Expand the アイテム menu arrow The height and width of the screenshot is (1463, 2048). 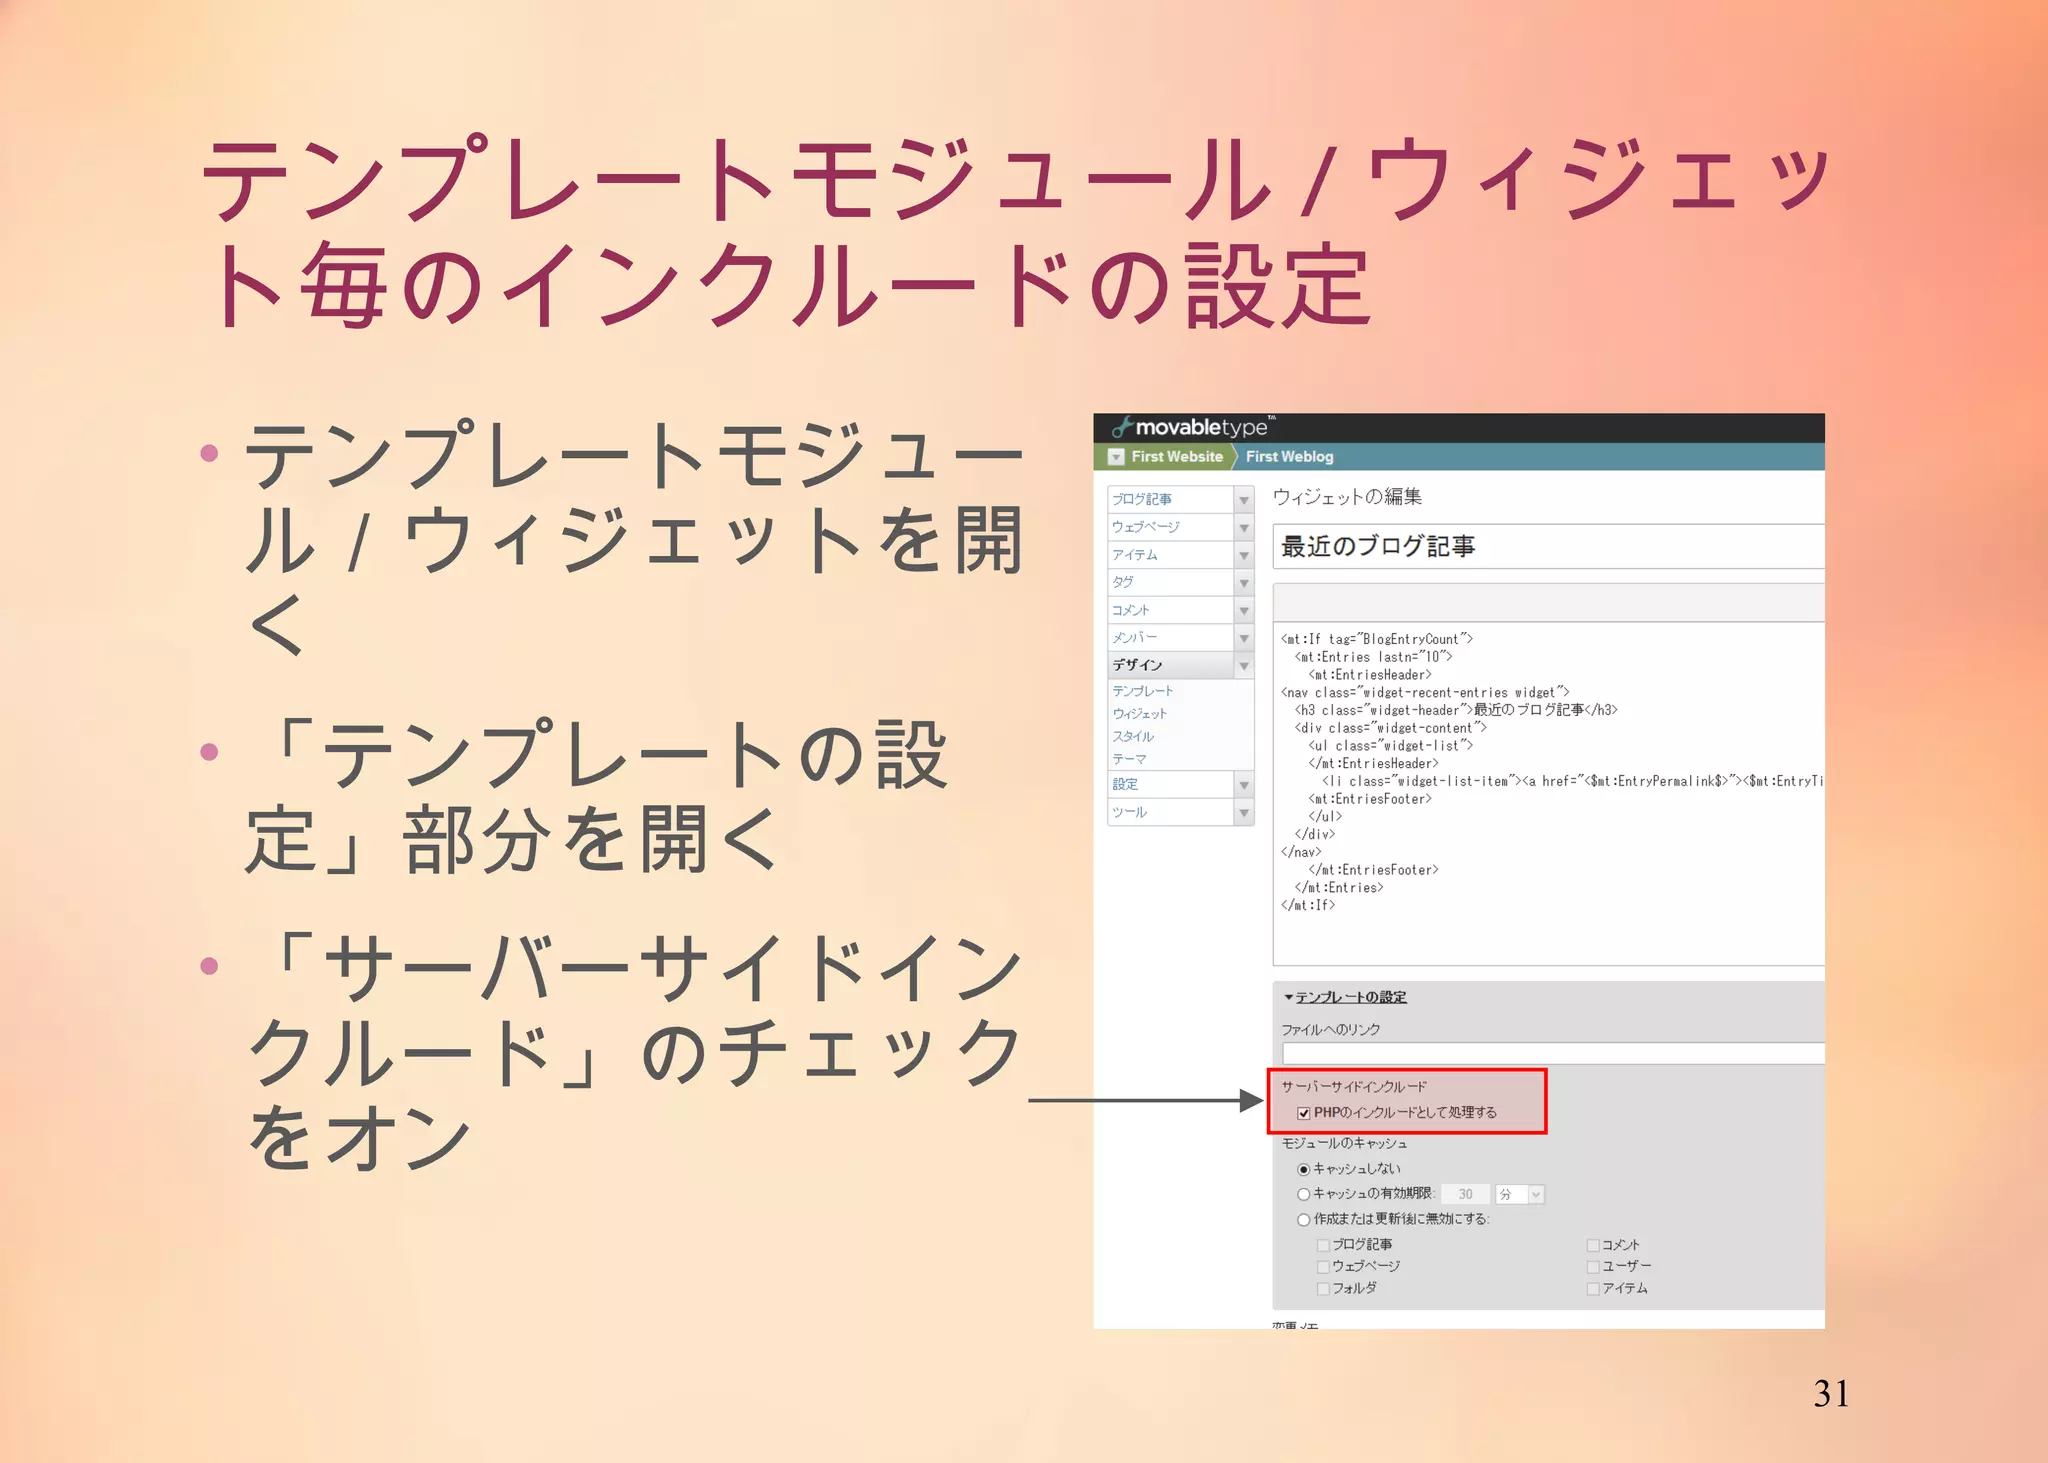coord(1244,555)
